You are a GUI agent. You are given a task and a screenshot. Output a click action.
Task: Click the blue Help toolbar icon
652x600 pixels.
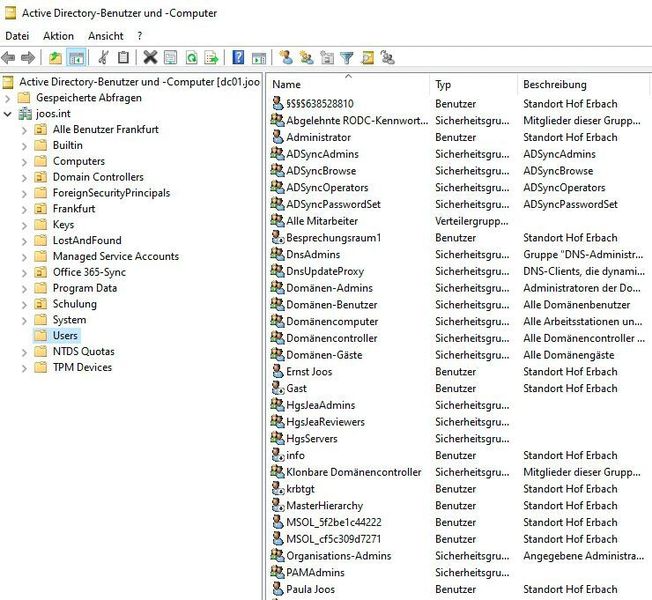(x=238, y=58)
